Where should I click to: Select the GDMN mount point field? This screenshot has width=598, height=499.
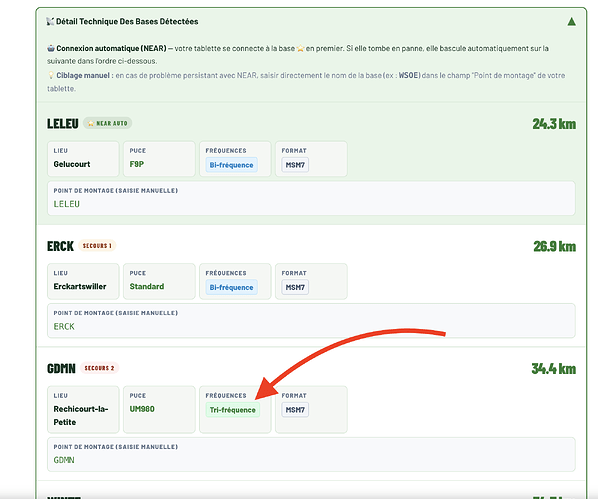[x=311, y=454]
